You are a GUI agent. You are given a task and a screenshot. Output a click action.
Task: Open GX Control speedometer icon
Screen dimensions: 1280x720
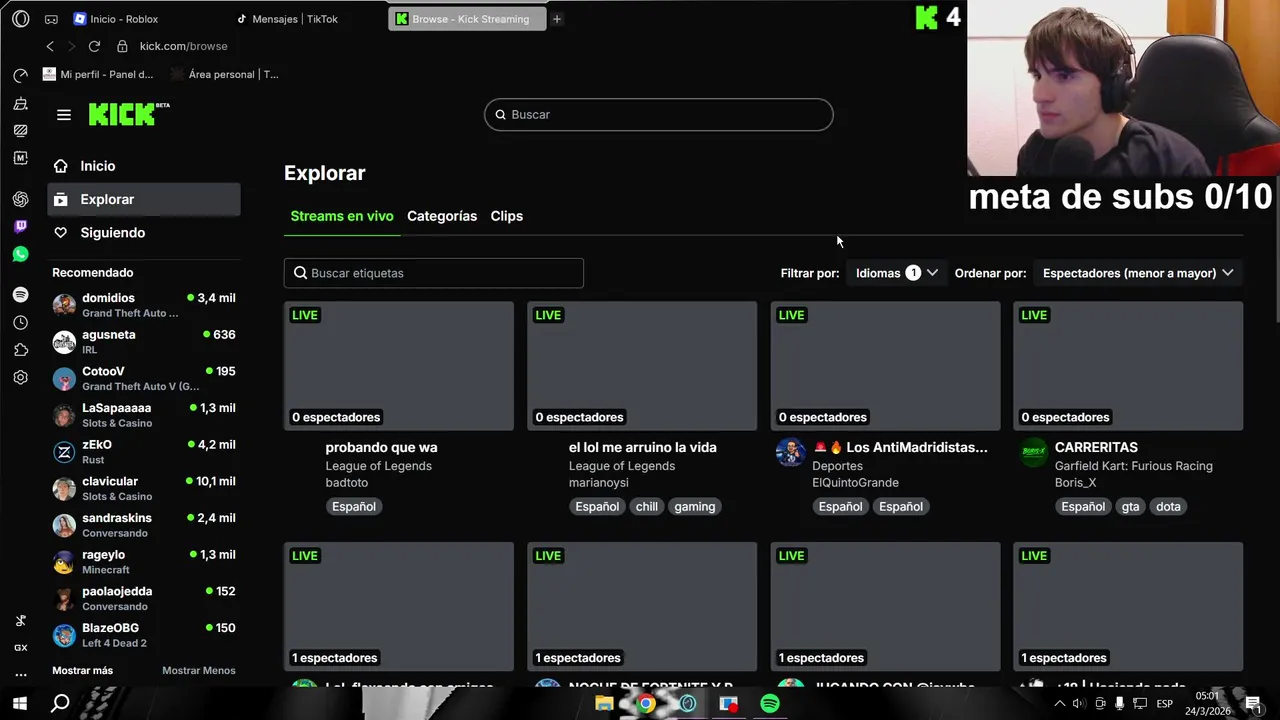[x=20, y=76]
